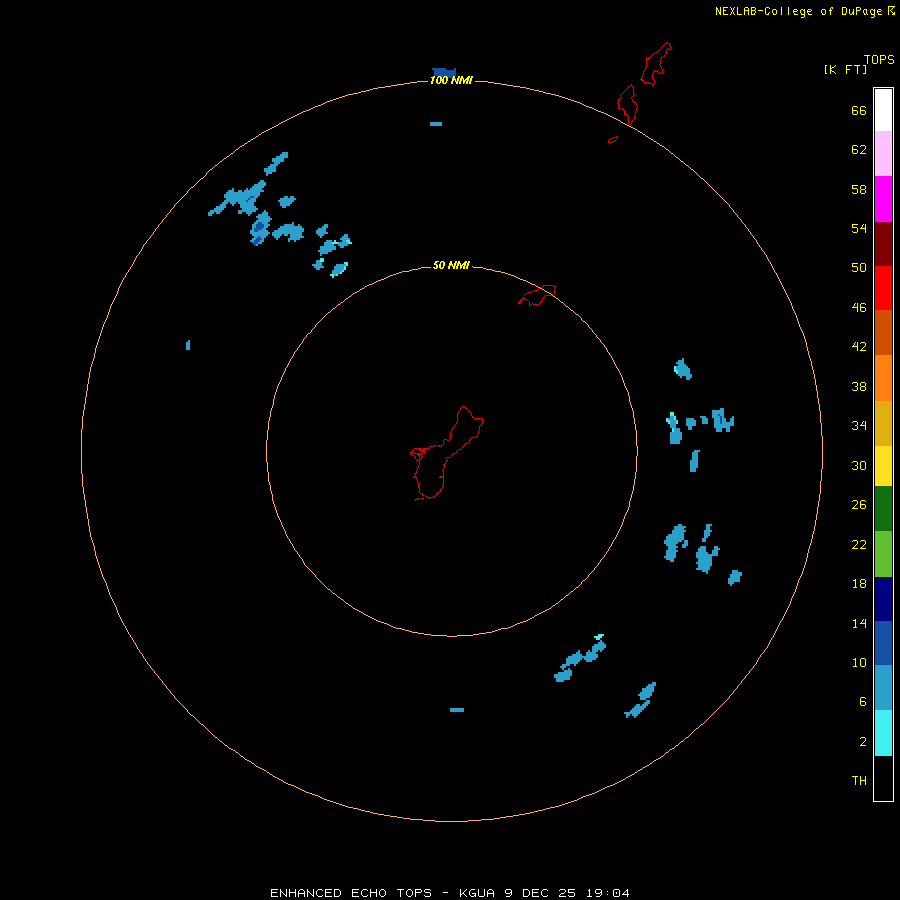The width and height of the screenshot is (900, 900).
Task: Click the [K FT] units label
Action: click(845, 69)
